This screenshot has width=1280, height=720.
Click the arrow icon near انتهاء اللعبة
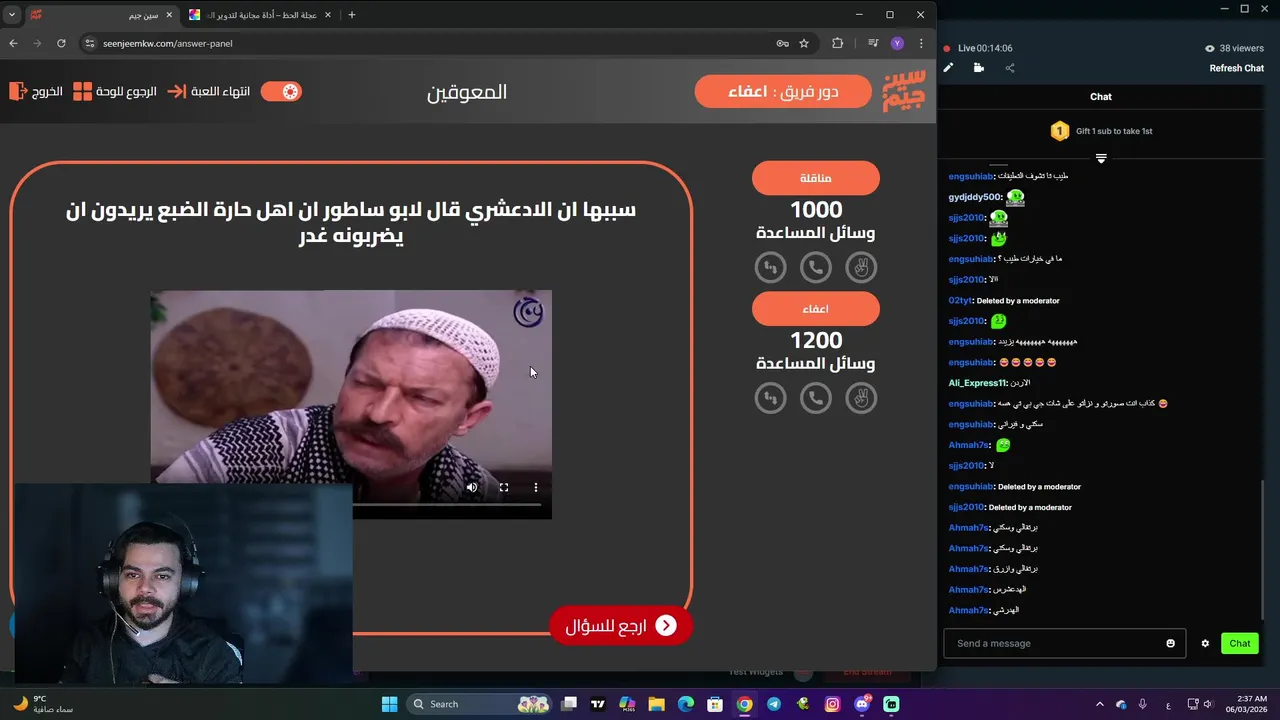pos(176,91)
